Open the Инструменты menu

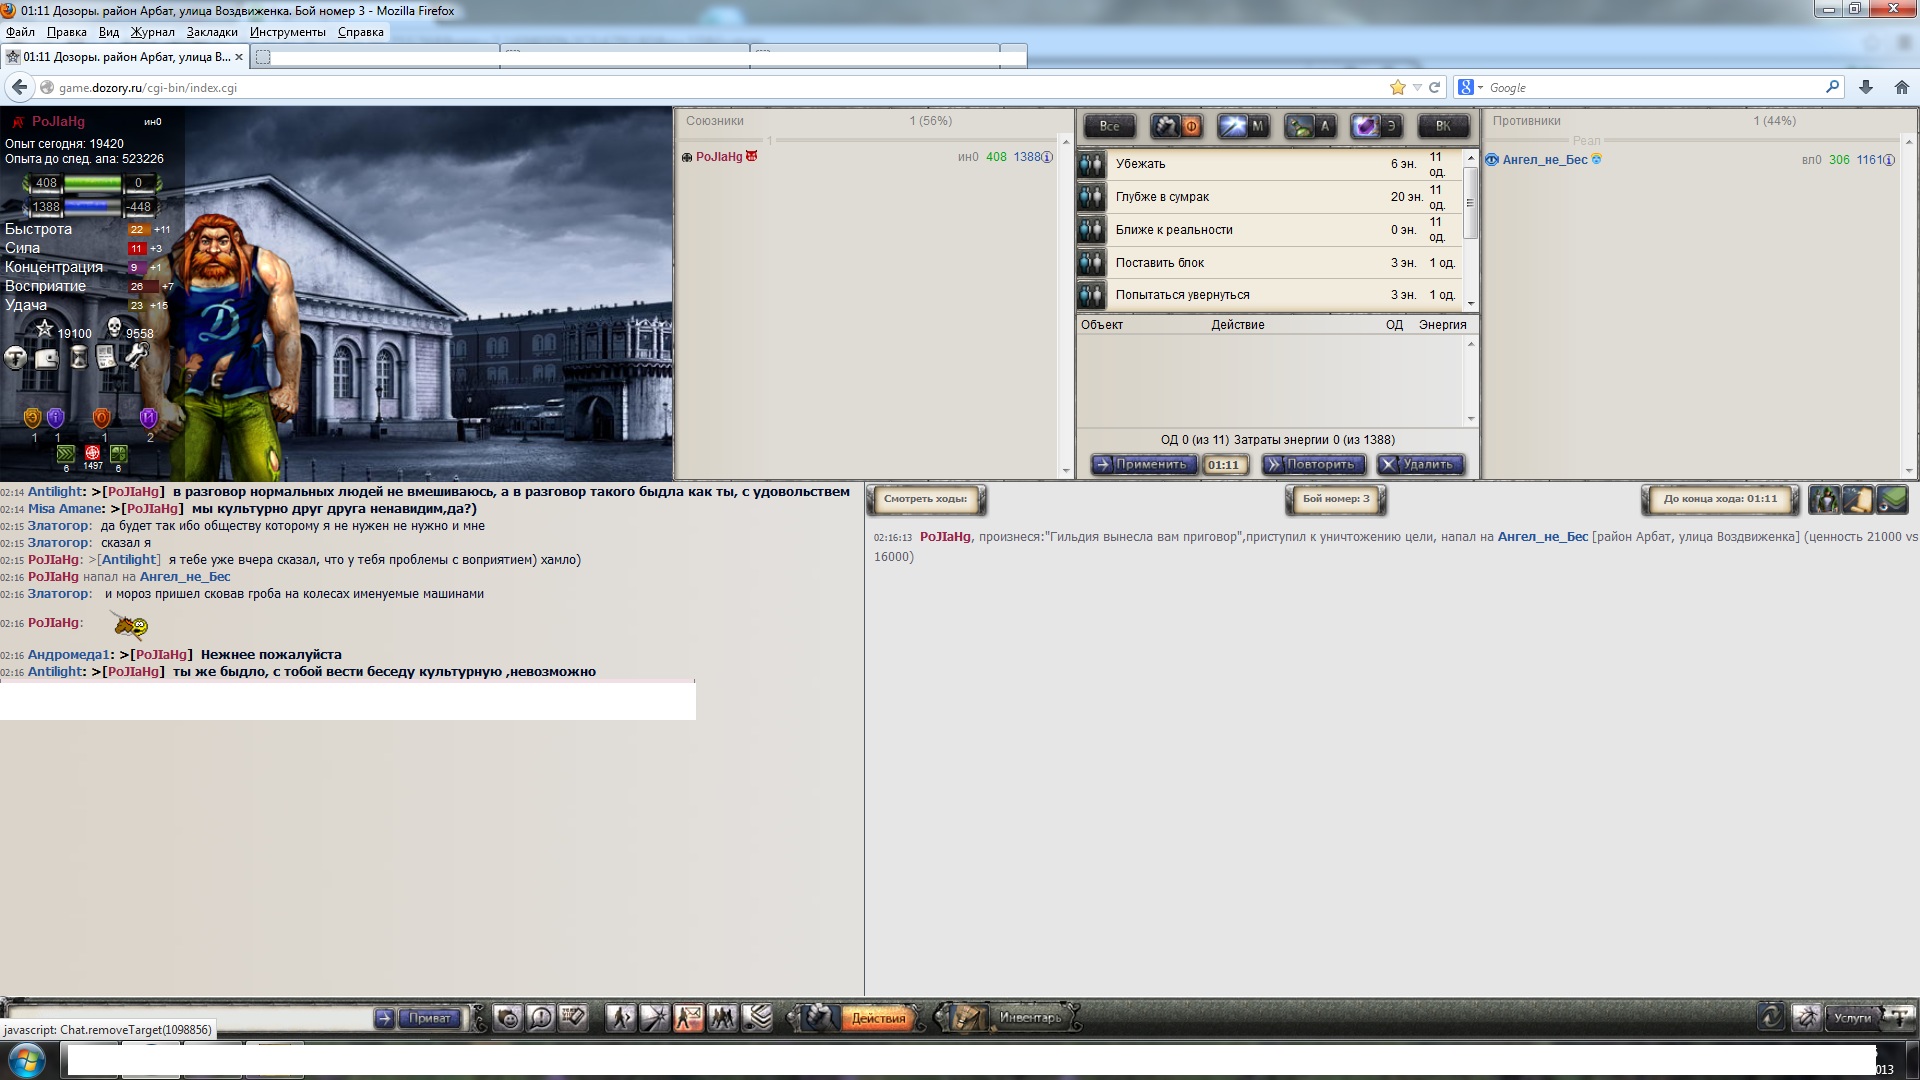(x=287, y=32)
